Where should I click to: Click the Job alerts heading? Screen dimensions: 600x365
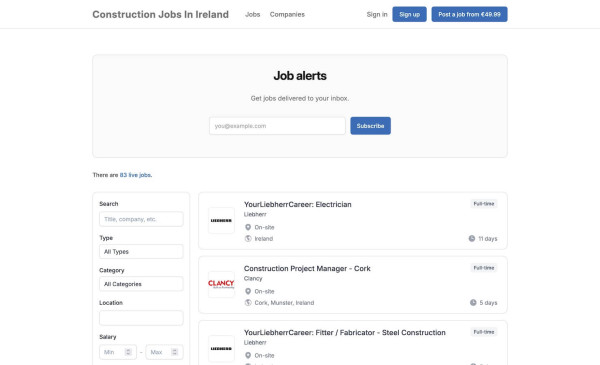point(300,76)
